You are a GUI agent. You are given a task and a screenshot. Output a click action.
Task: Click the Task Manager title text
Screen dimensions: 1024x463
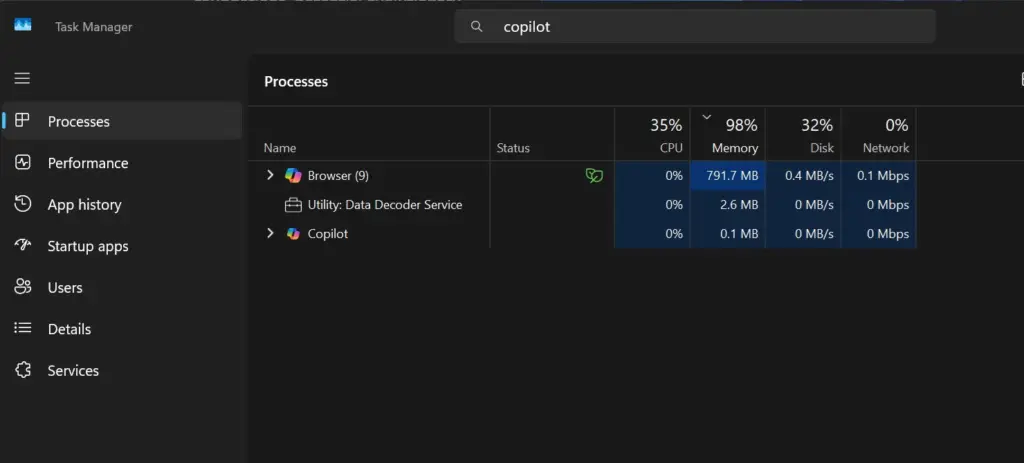click(93, 27)
